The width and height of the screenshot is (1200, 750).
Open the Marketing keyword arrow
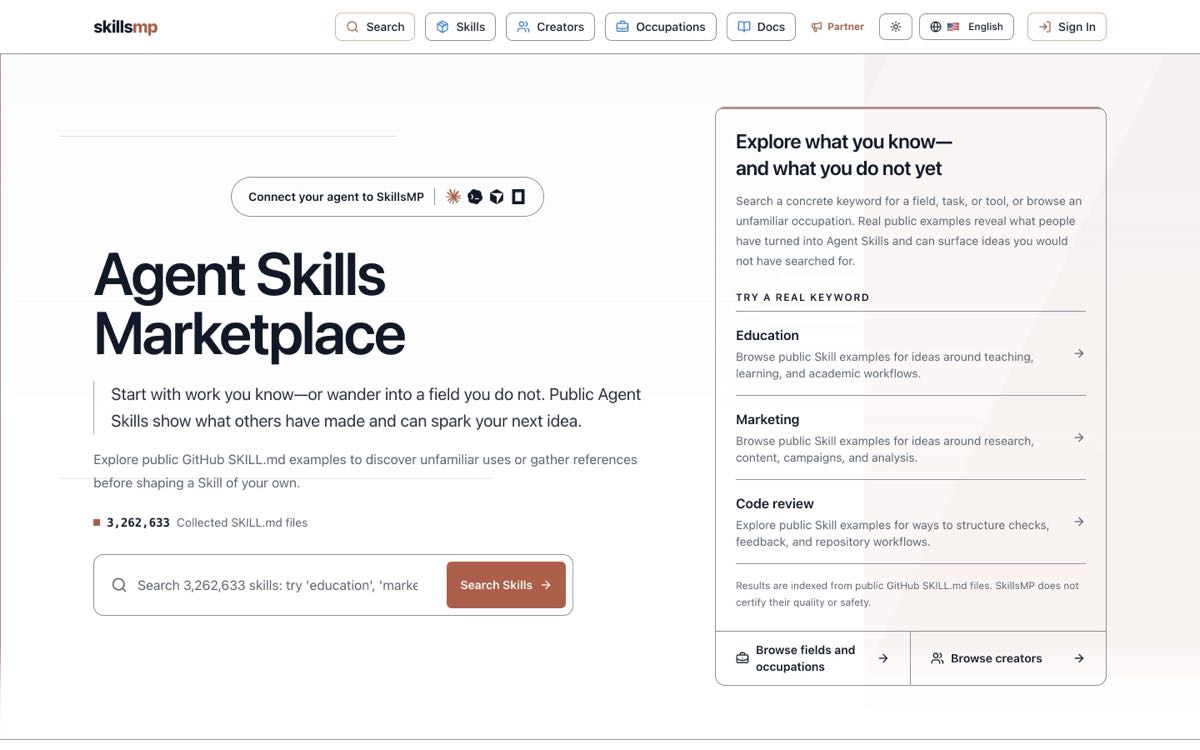coord(1079,437)
